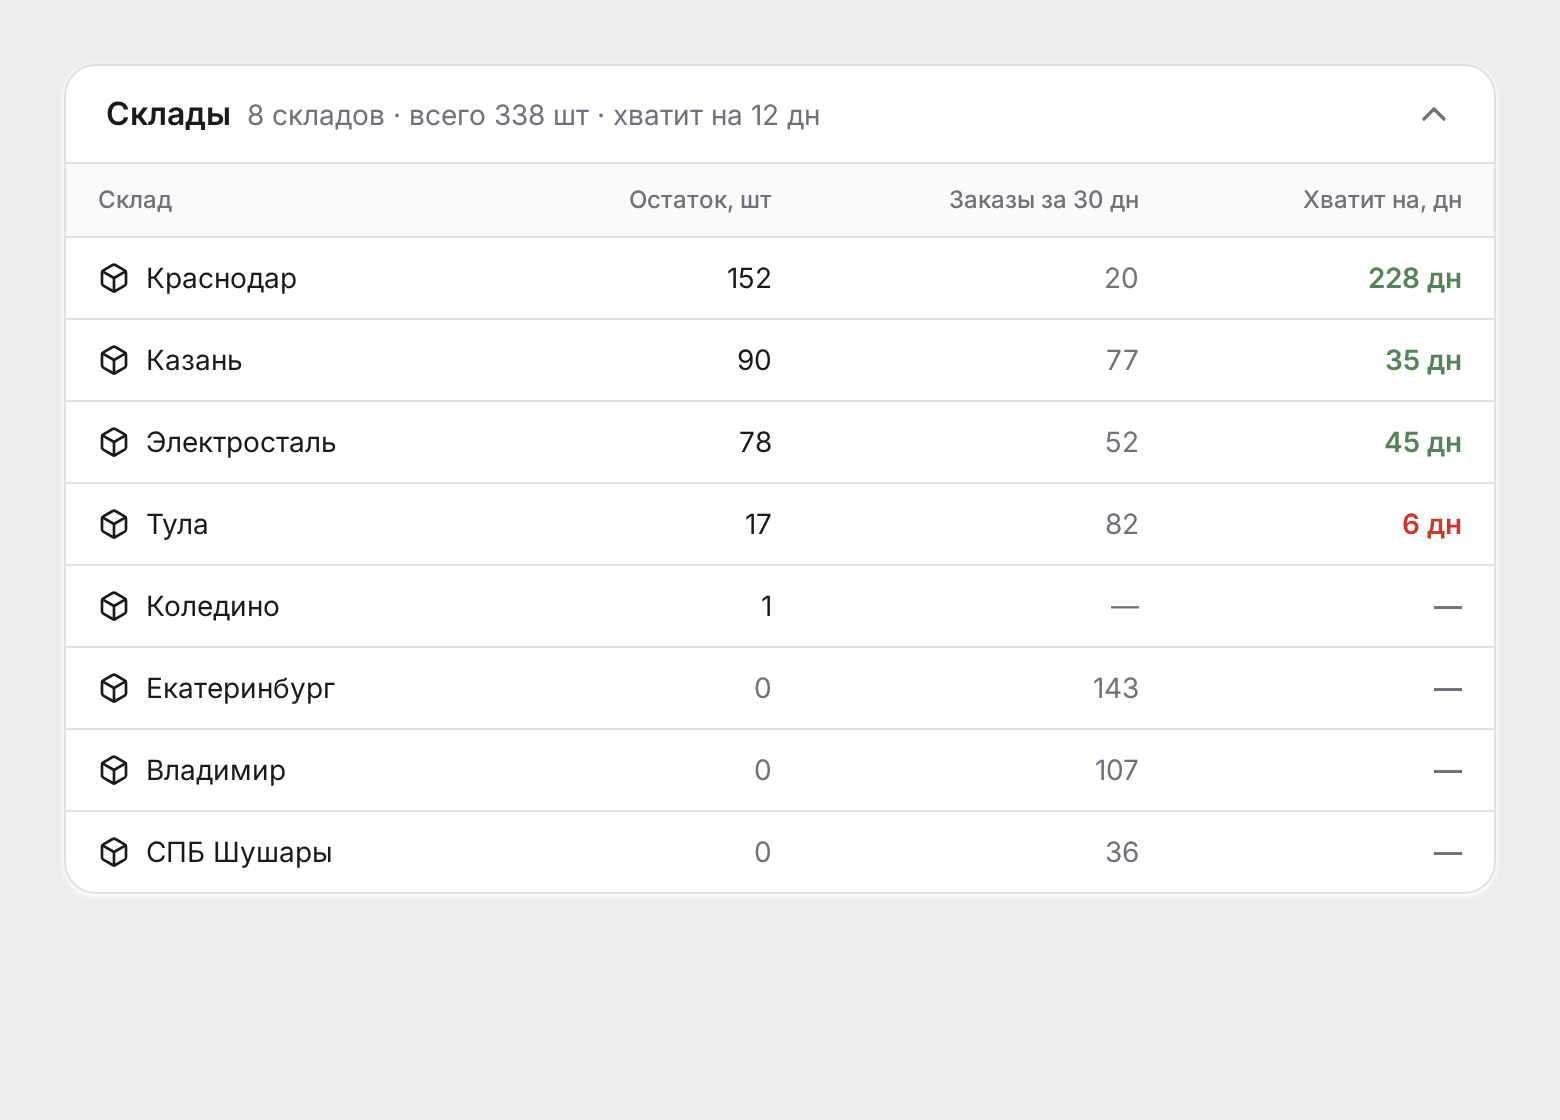
Task: Click the box icon beside Владимир
Action: (x=114, y=770)
